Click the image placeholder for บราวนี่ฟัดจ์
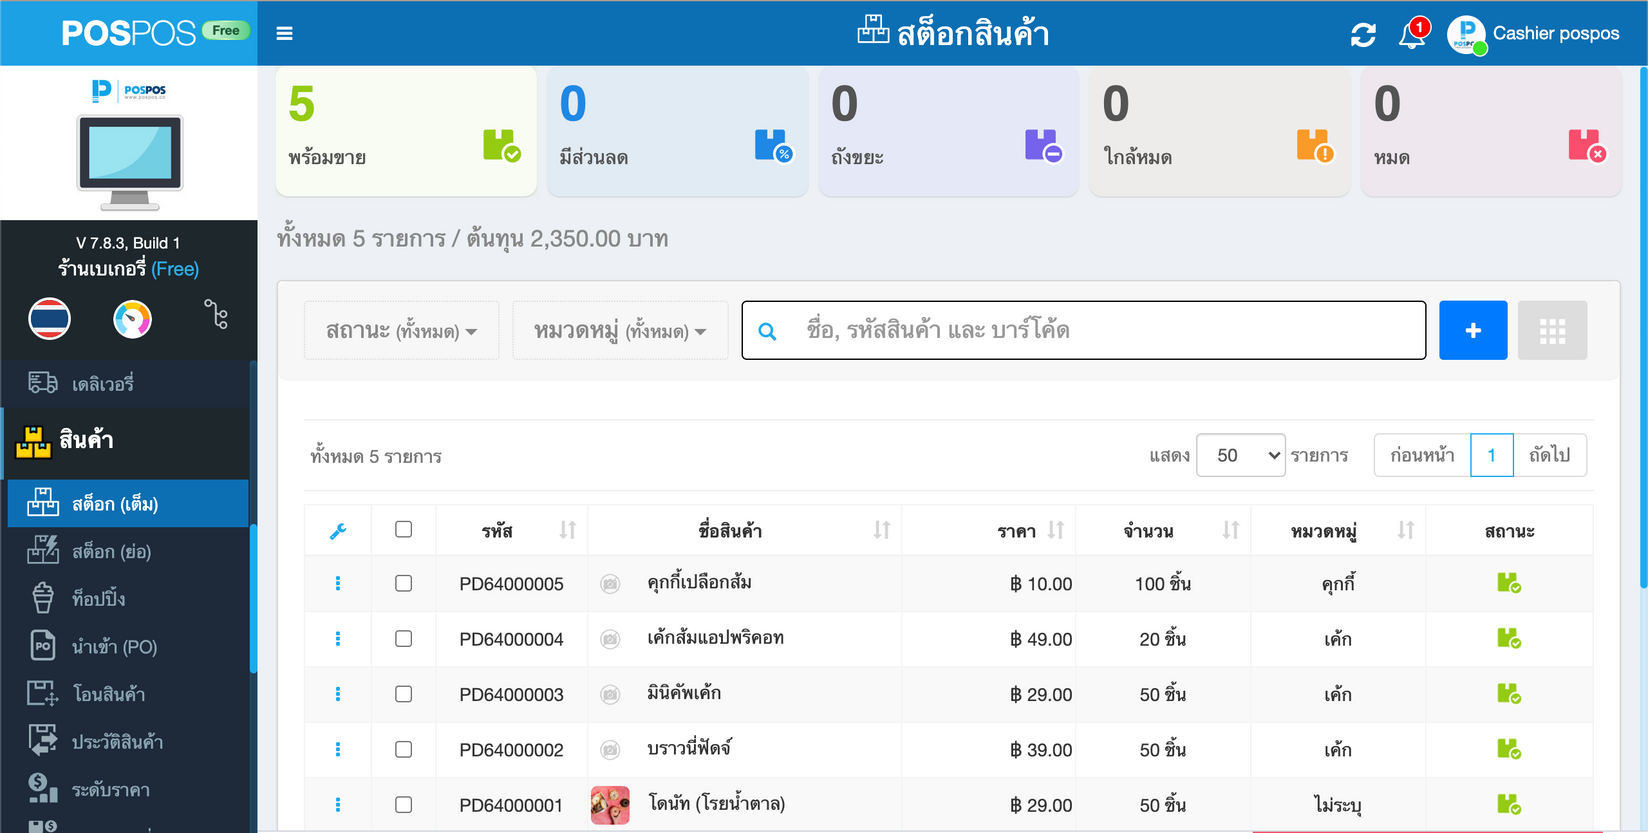 [610, 750]
